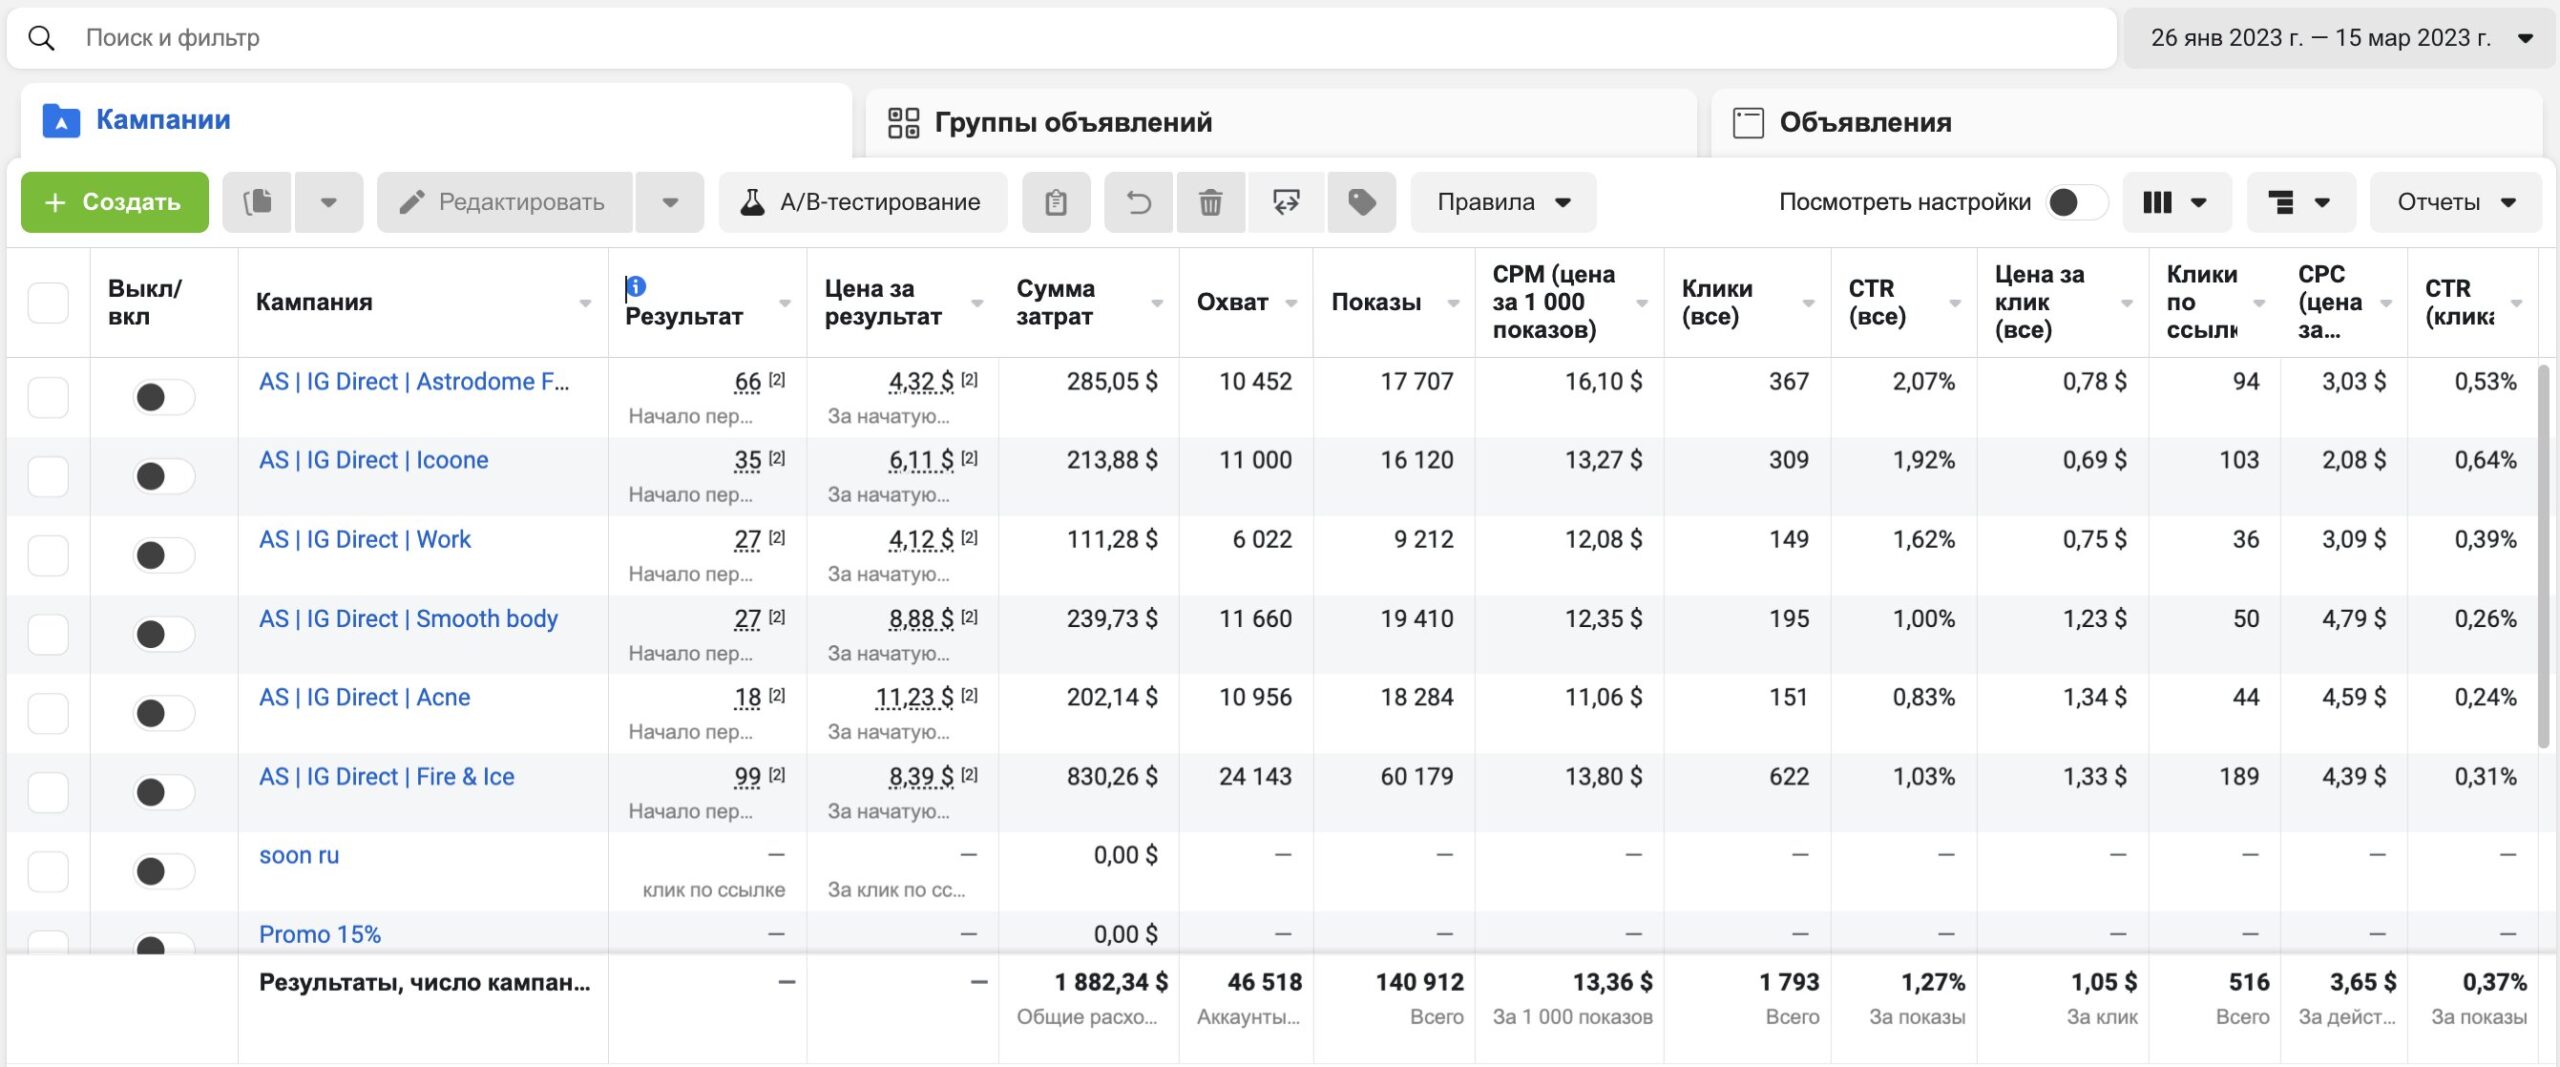2560x1067 pixels.
Task: Open AS | IG Direct | Smooth body campaign
Action: [x=408, y=619]
